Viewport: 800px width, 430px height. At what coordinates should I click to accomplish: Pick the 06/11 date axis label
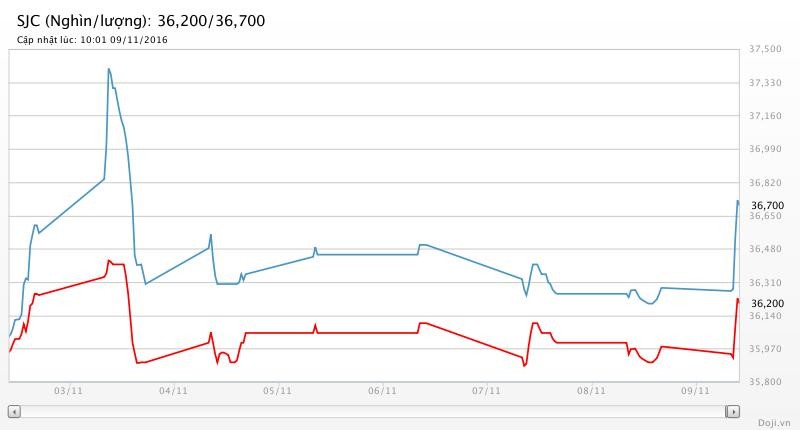(x=382, y=392)
